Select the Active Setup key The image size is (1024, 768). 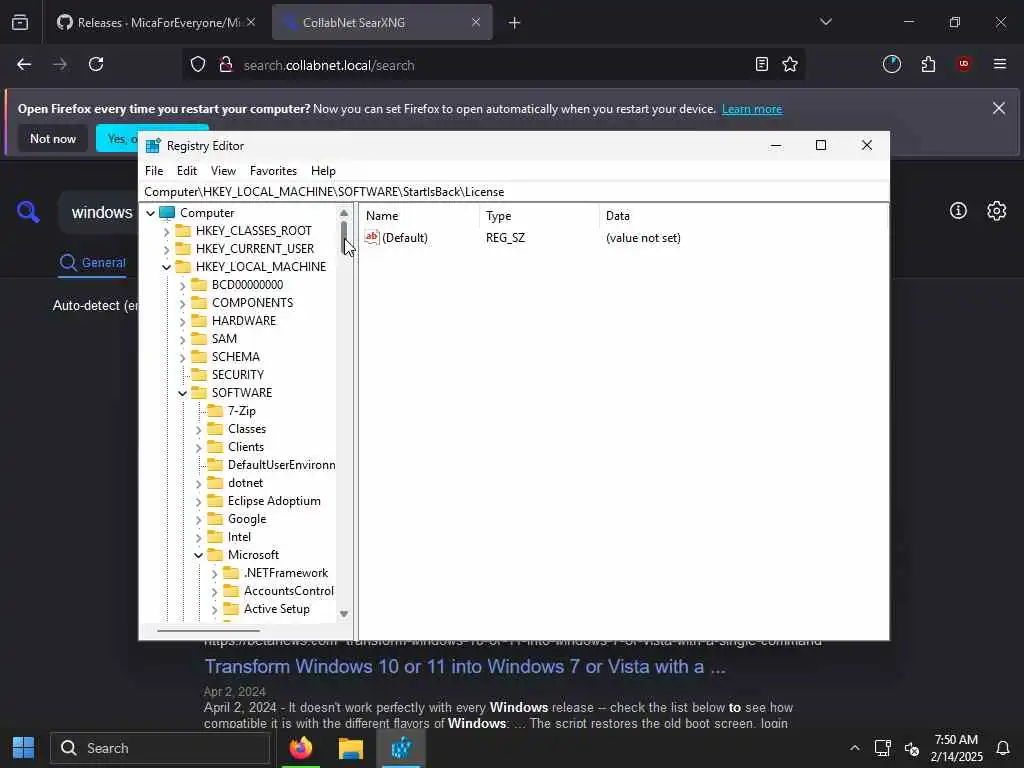(x=277, y=609)
